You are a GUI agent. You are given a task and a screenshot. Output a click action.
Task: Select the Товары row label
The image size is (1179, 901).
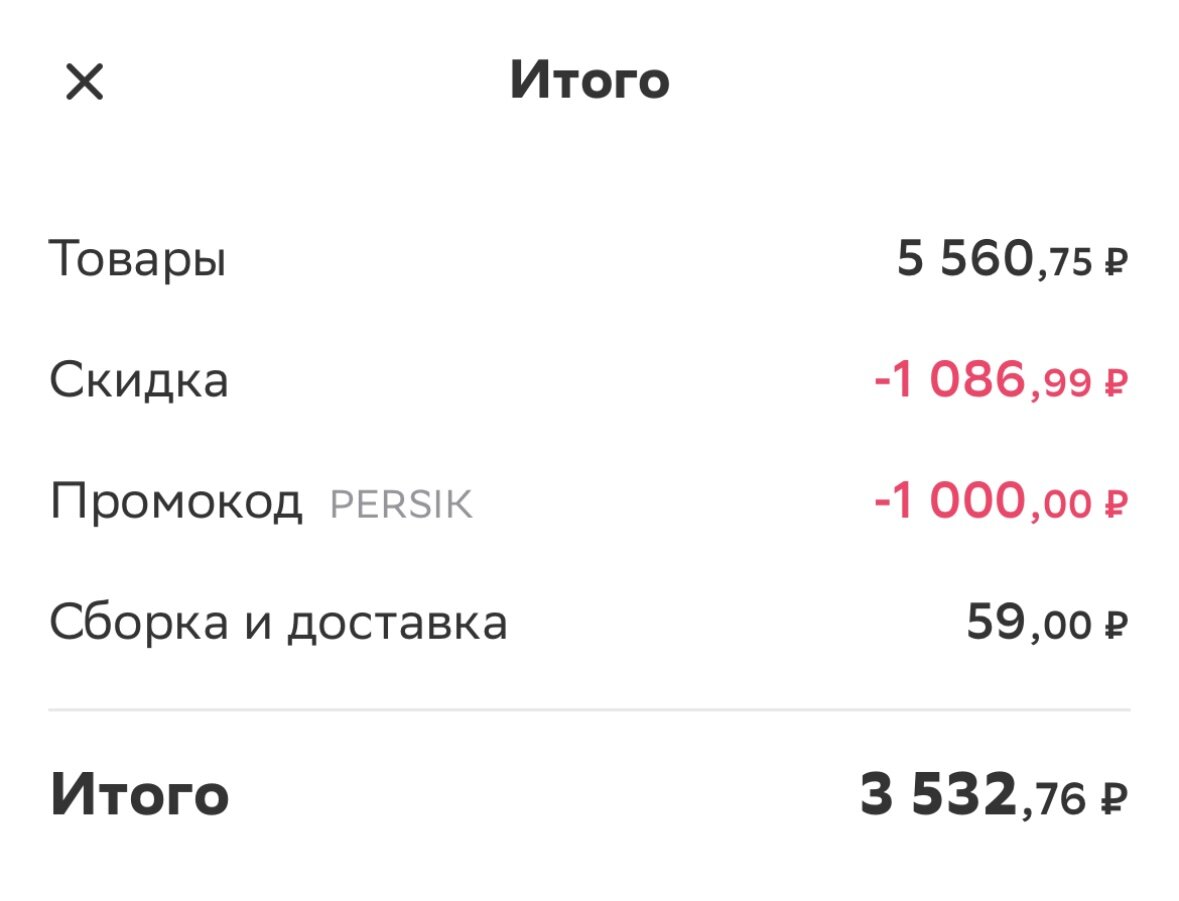pos(138,259)
